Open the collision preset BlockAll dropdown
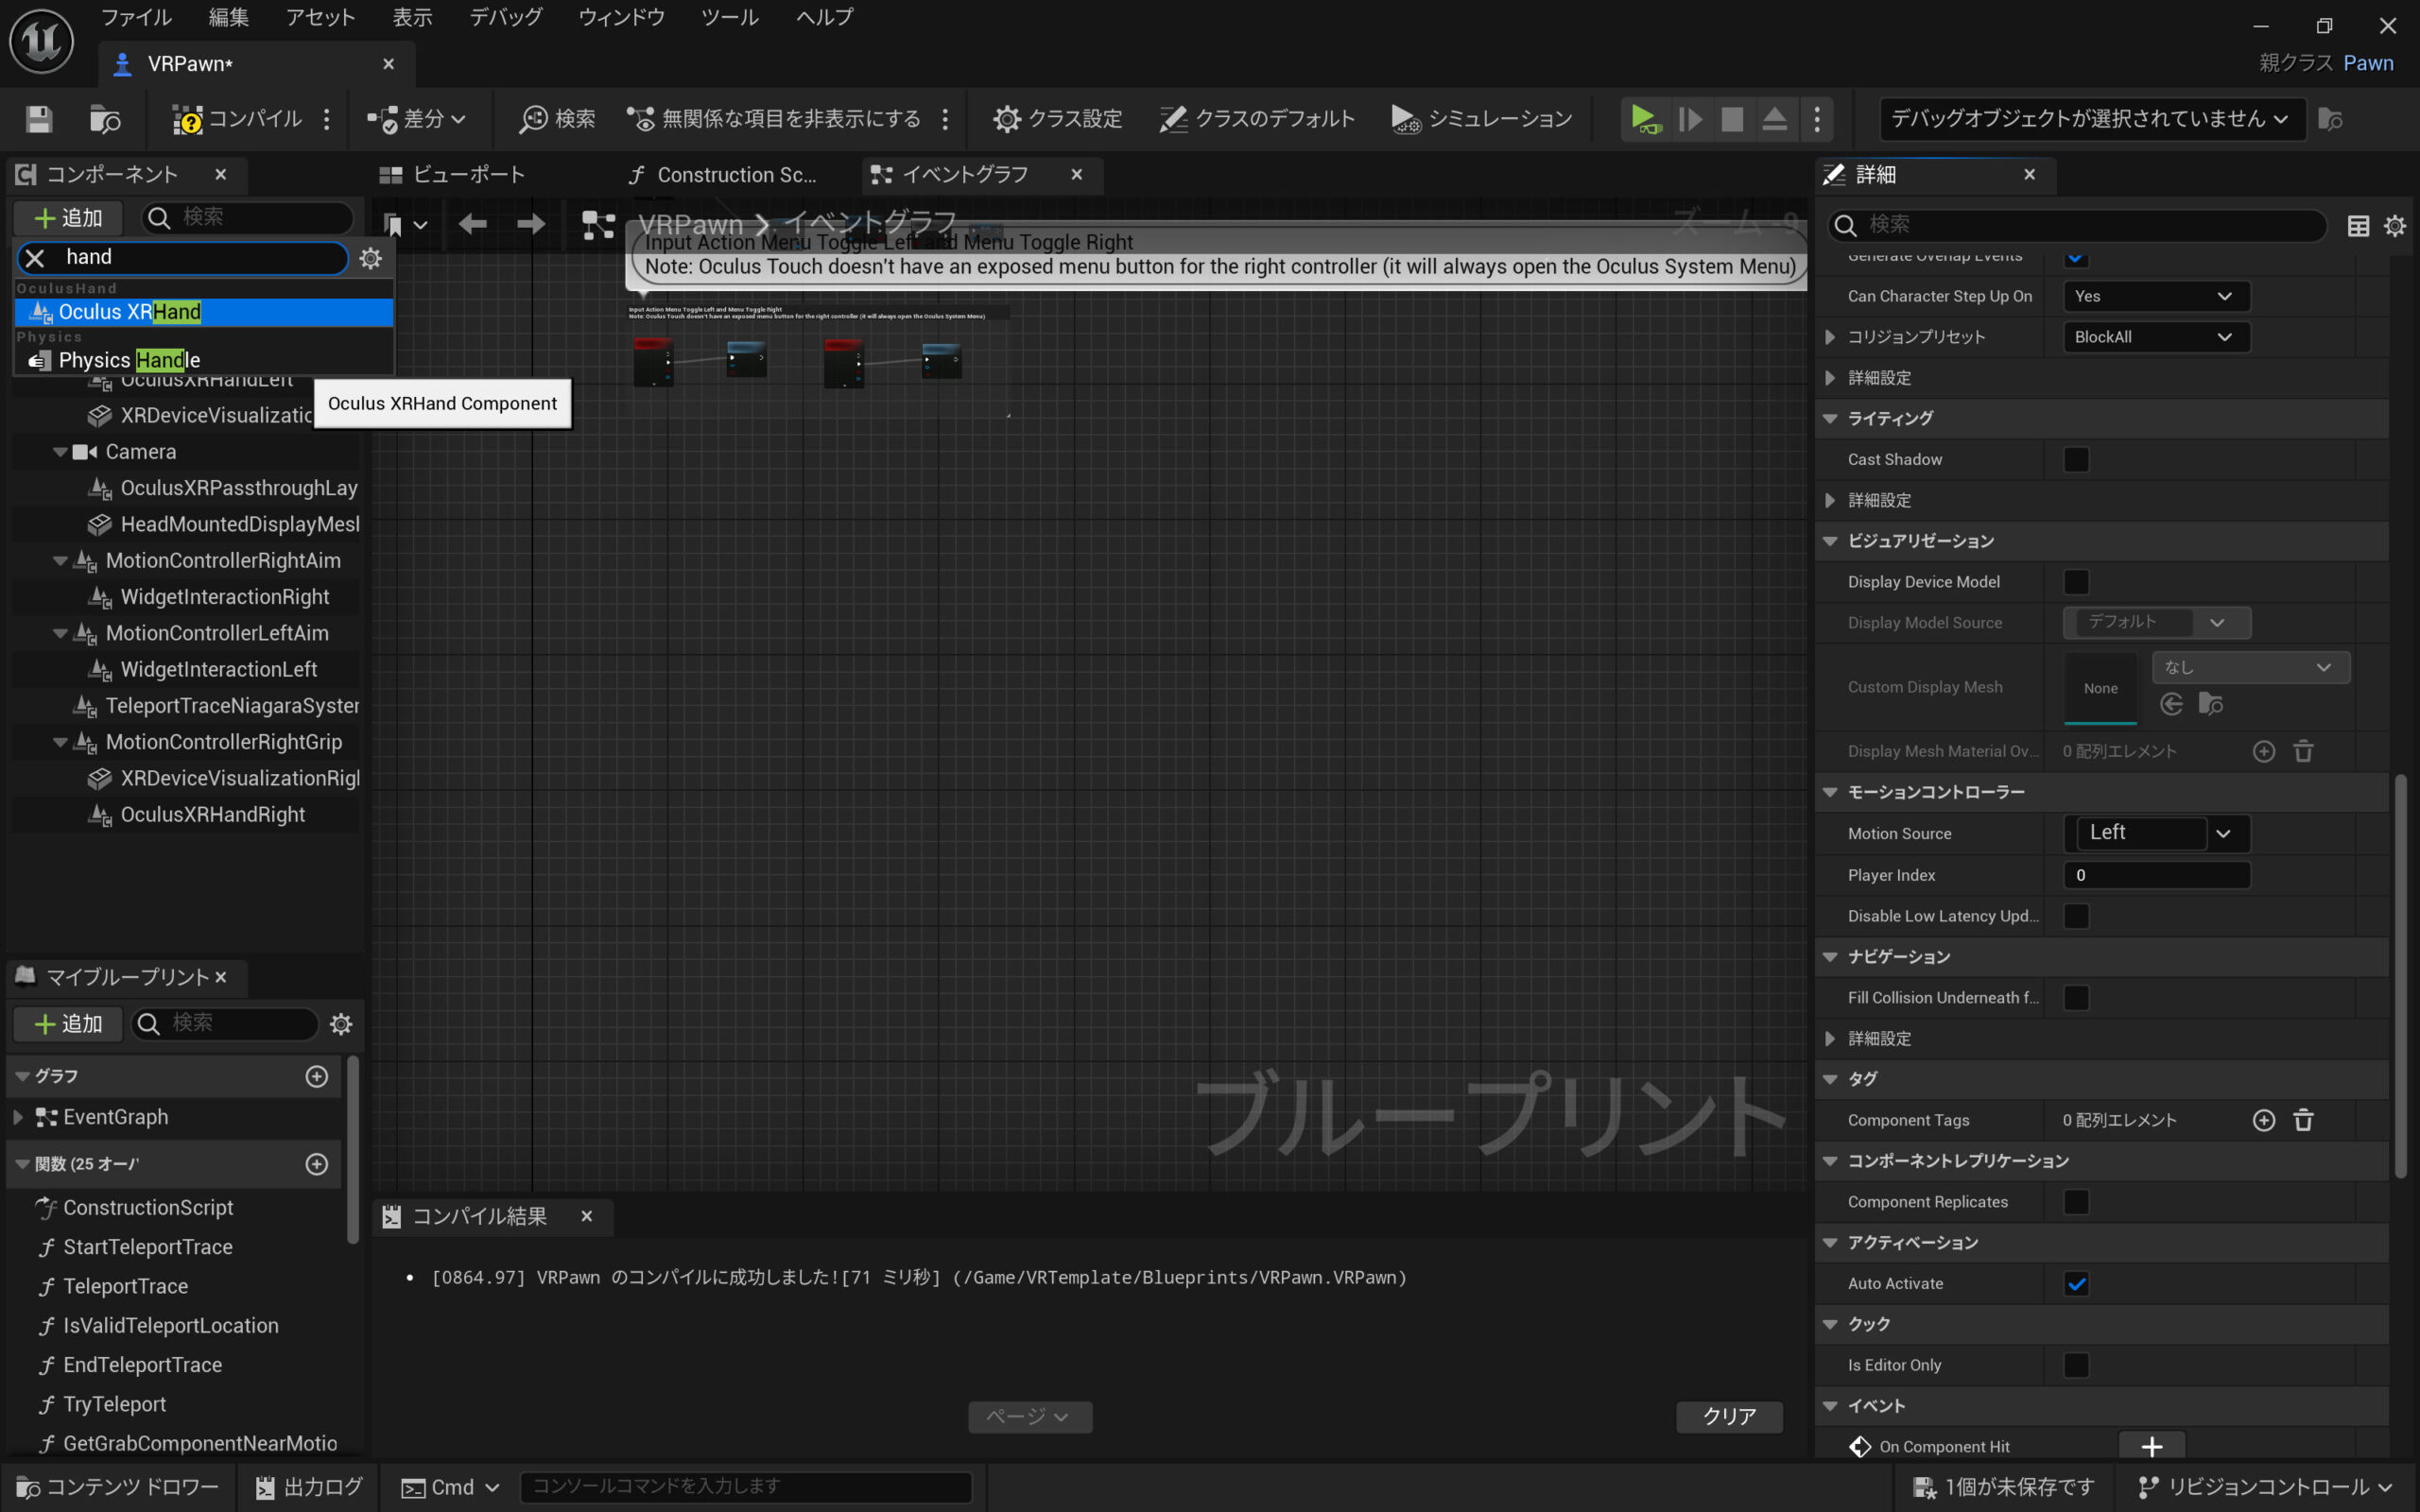2420x1512 pixels. tap(2156, 337)
